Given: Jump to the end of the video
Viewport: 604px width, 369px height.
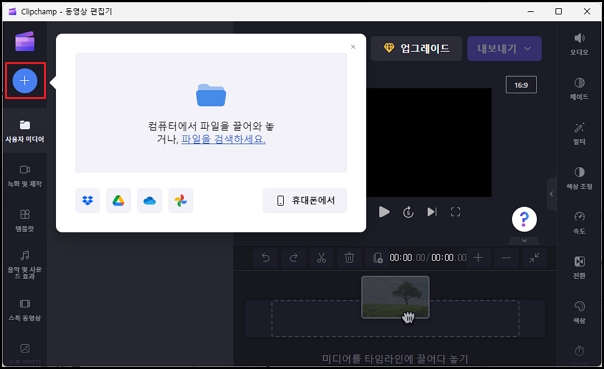Looking at the screenshot, I should (x=432, y=212).
